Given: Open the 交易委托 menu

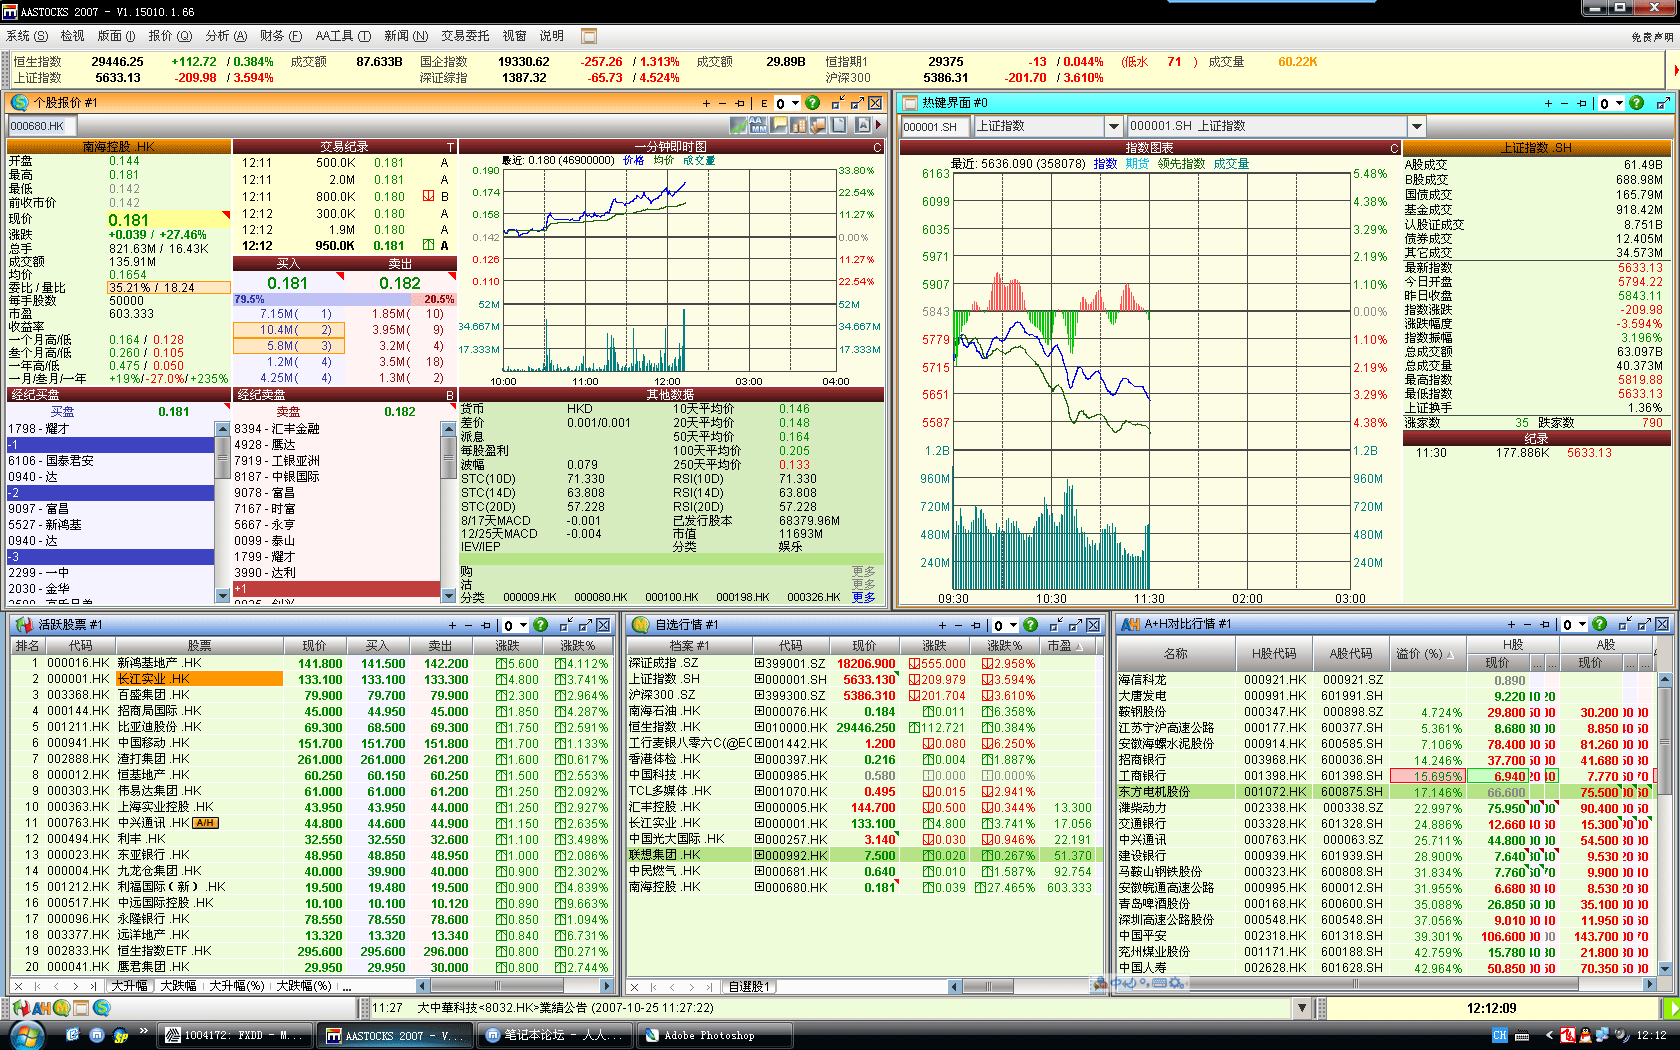Looking at the screenshot, I should [x=465, y=36].
